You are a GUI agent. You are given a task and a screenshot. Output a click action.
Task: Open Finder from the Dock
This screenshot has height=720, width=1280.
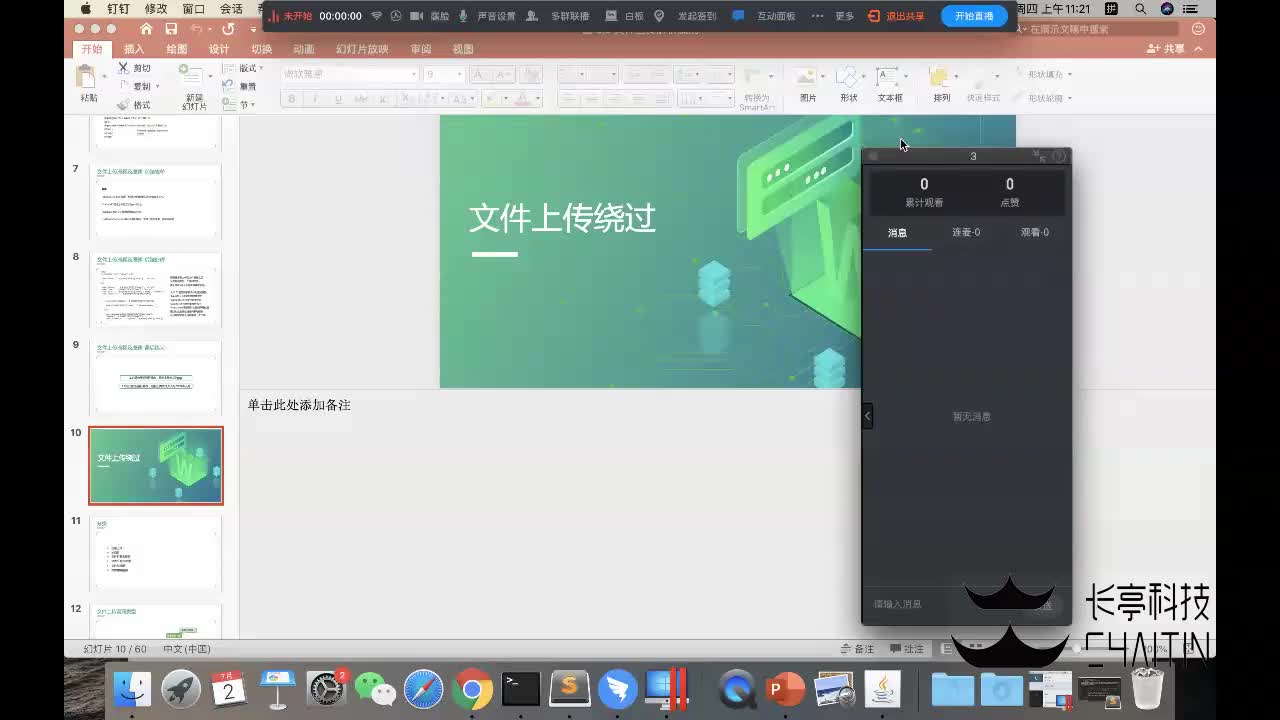[132, 689]
